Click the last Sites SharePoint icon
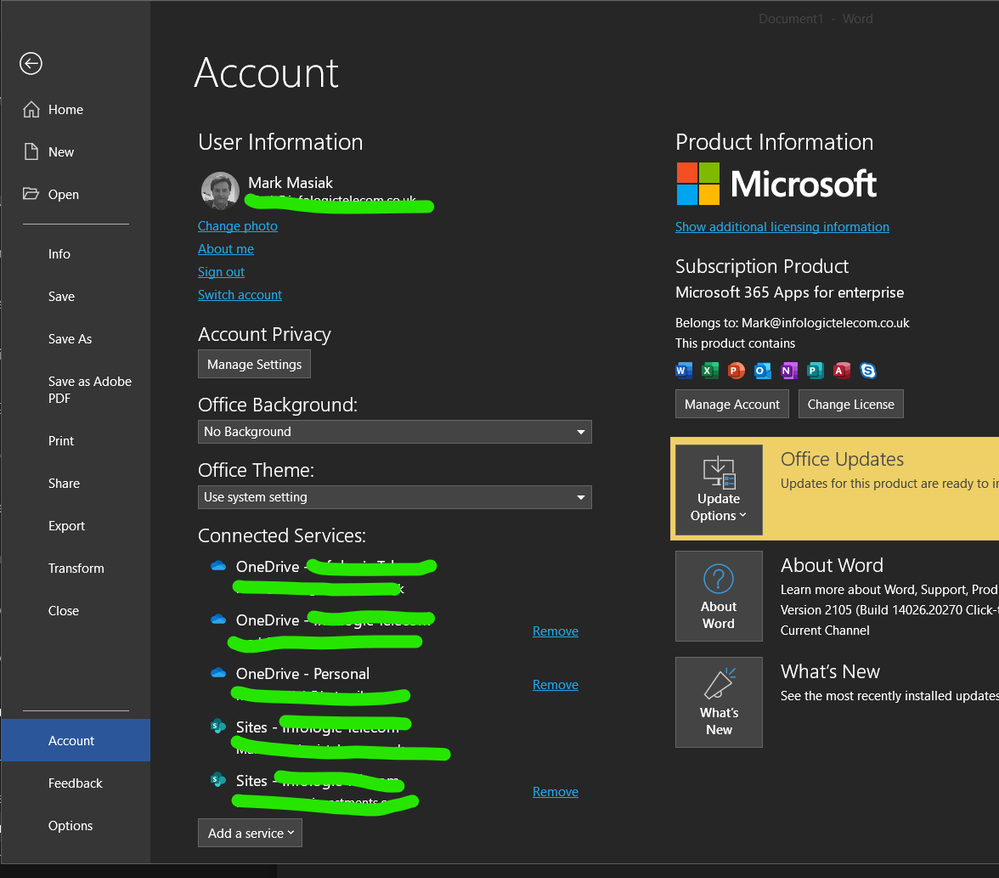This screenshot has height=878, width=999. 219,779
